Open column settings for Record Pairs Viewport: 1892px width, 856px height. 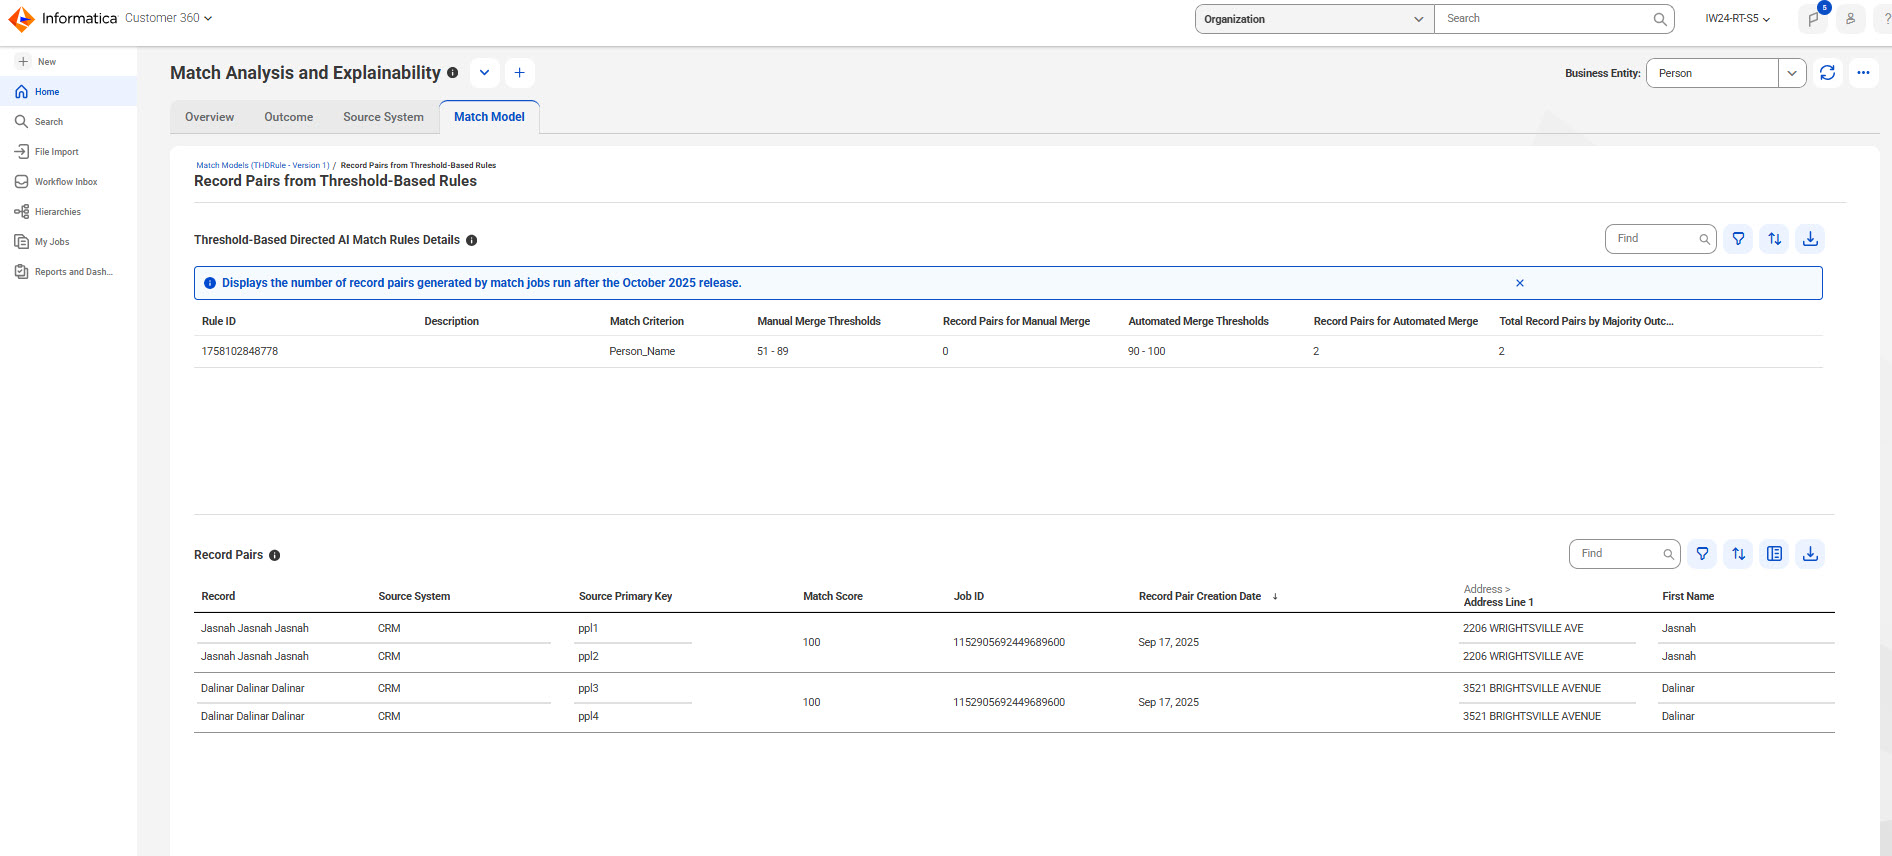[1774, 554]
